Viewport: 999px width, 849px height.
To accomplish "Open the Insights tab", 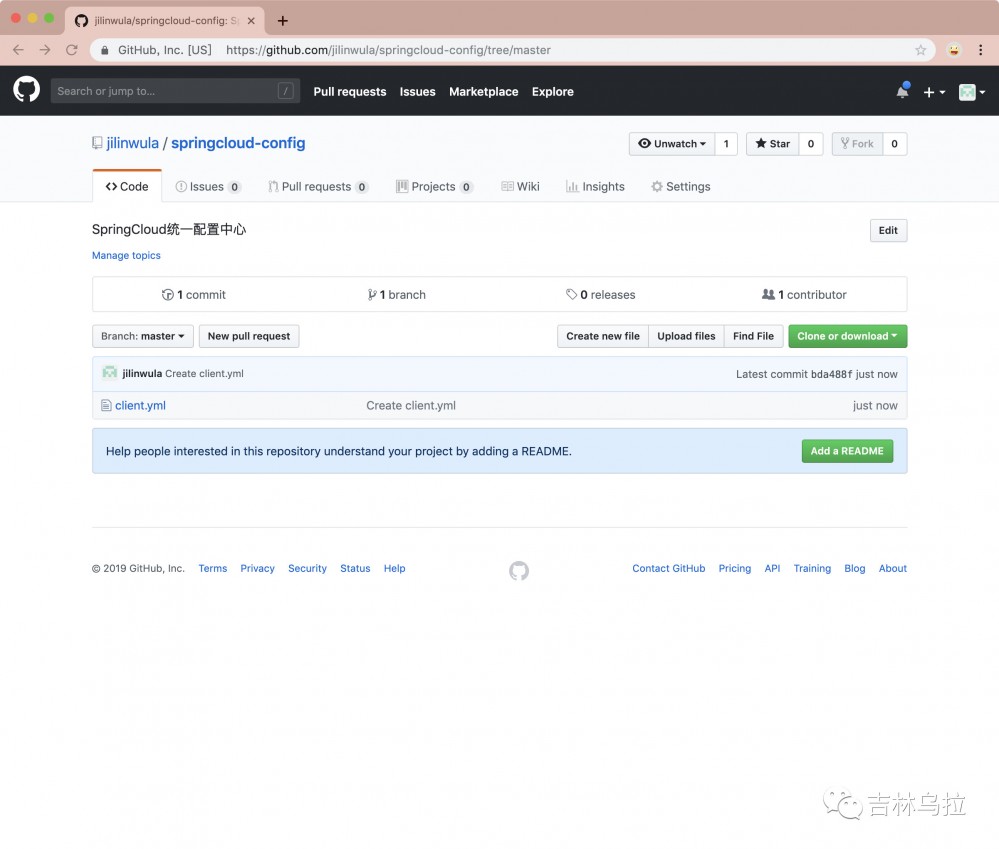I will coord(595,187).
